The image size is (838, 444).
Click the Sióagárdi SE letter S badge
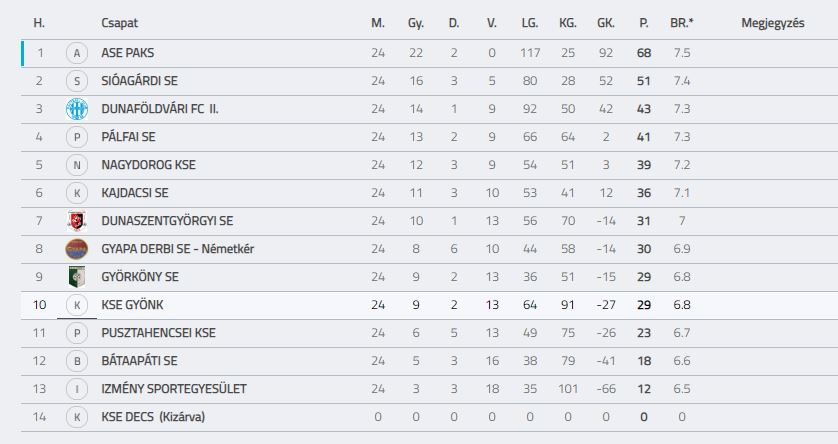pyautogui.click(x=77, y=81)
